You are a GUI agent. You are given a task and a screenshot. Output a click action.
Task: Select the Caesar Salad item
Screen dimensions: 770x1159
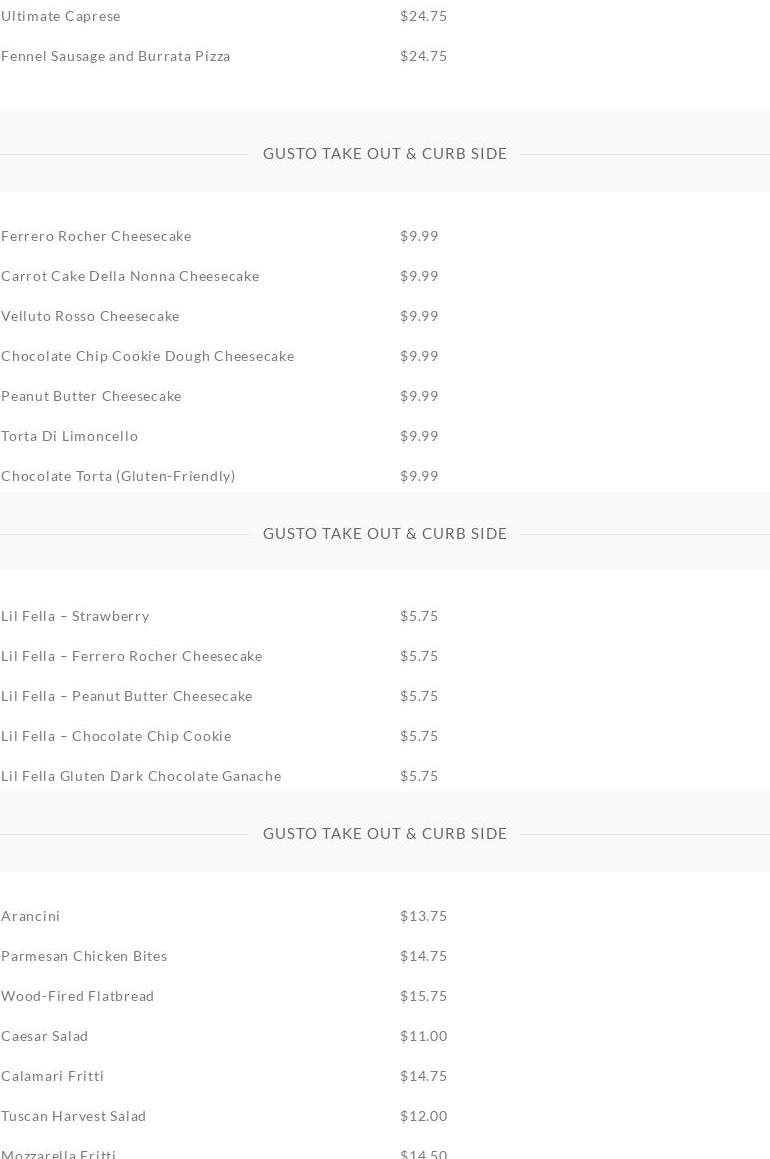coord(44,1036)
